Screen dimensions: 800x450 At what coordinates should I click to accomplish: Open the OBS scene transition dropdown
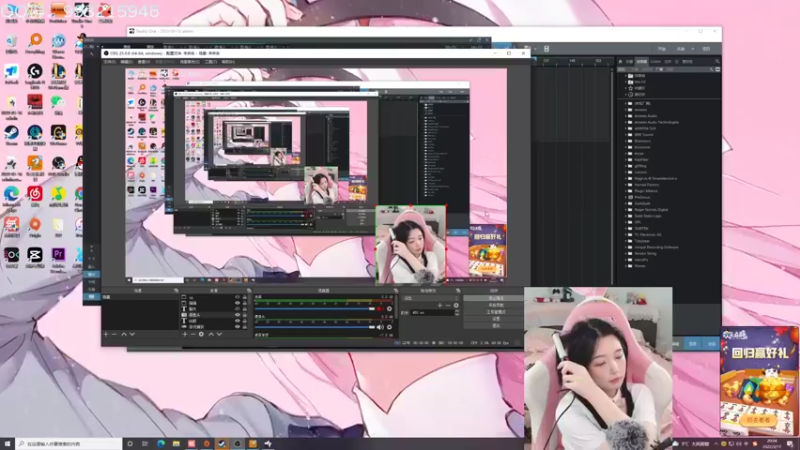coord(431,298)
